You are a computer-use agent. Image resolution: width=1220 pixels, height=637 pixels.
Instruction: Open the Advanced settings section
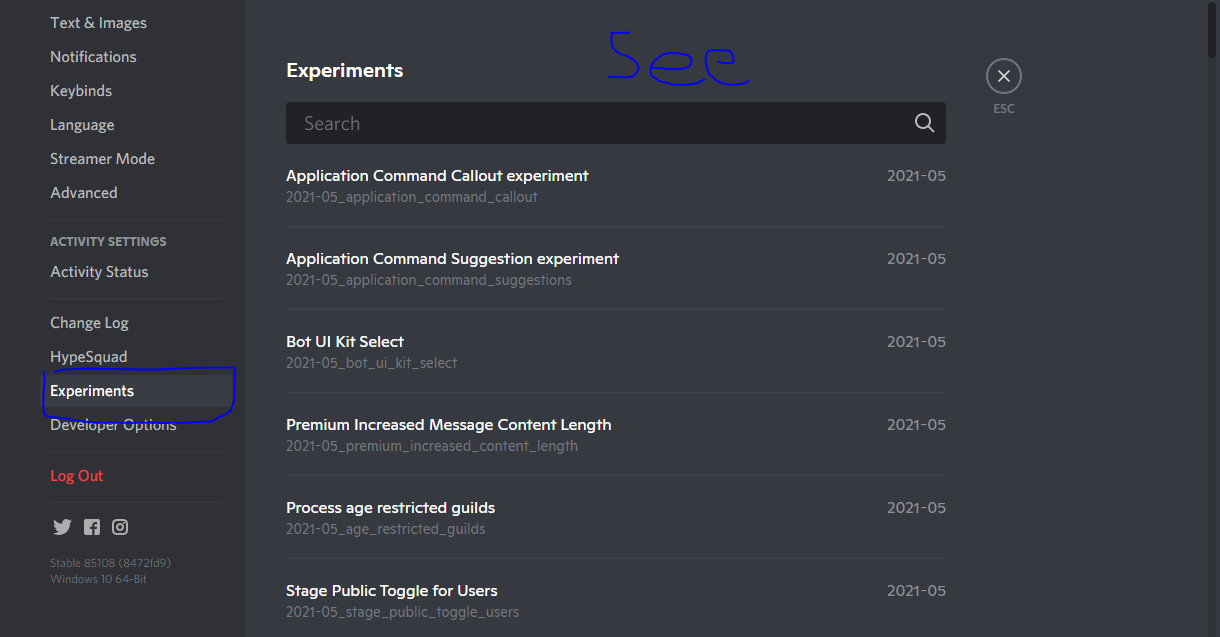coord(84,192)
